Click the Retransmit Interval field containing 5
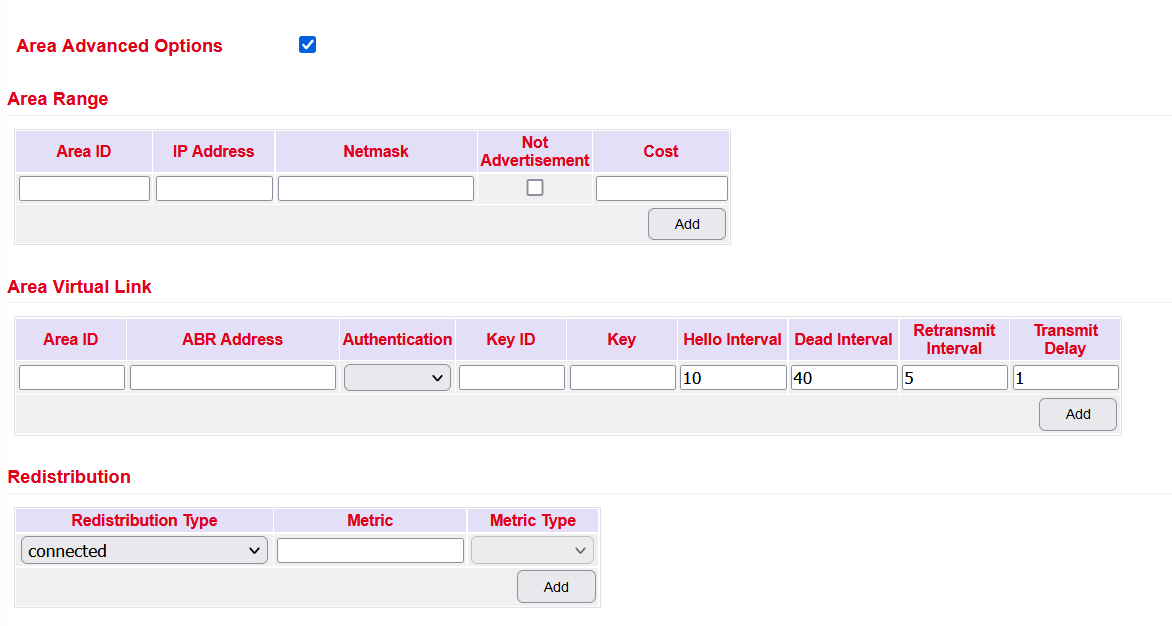Screen dimensions: 1172x626 [954, 377]
